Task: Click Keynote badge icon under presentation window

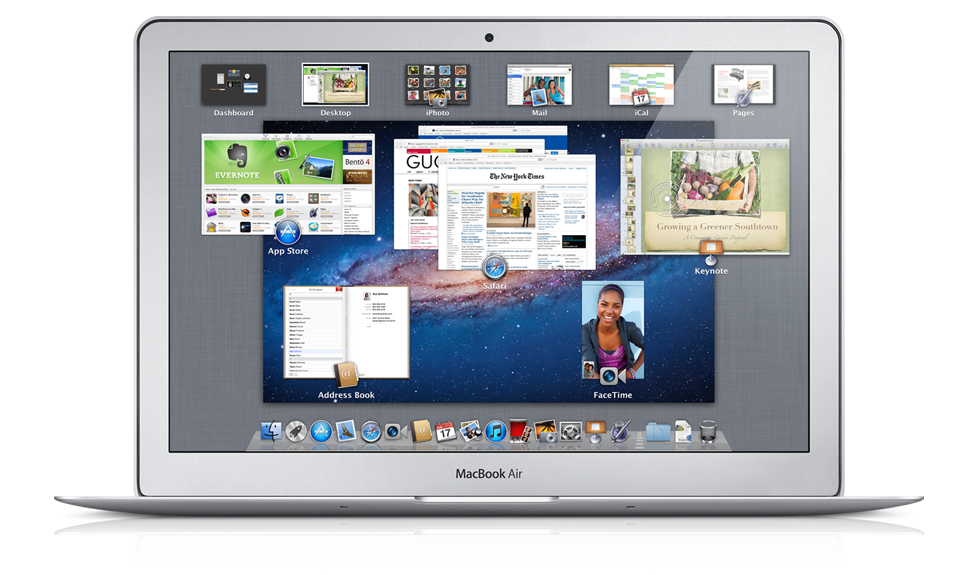Action: coord(711,253)
